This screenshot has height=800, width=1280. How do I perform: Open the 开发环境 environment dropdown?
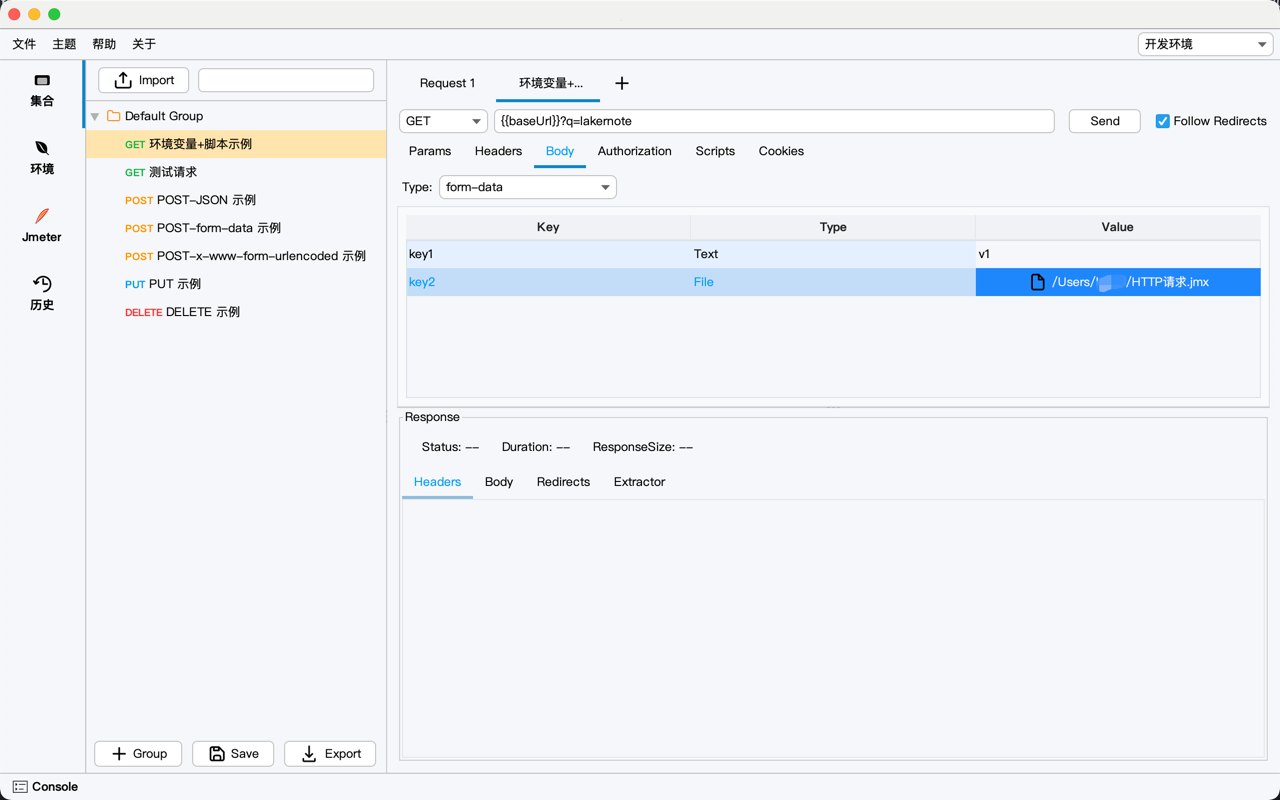click(1205, 44)
